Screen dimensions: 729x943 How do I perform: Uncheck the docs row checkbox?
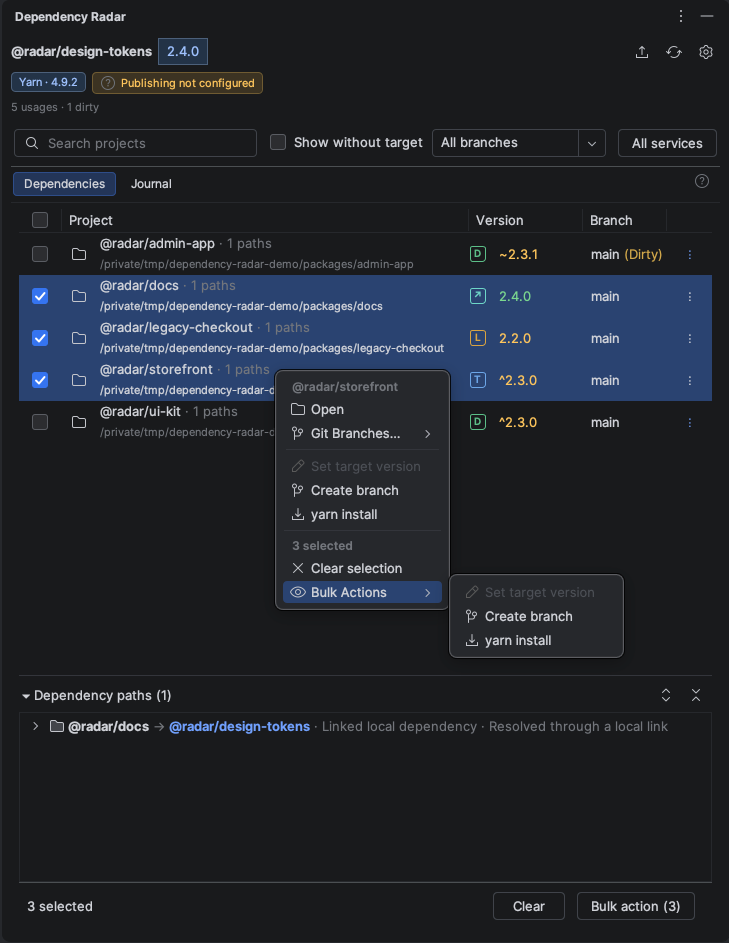tap(40, 296)
